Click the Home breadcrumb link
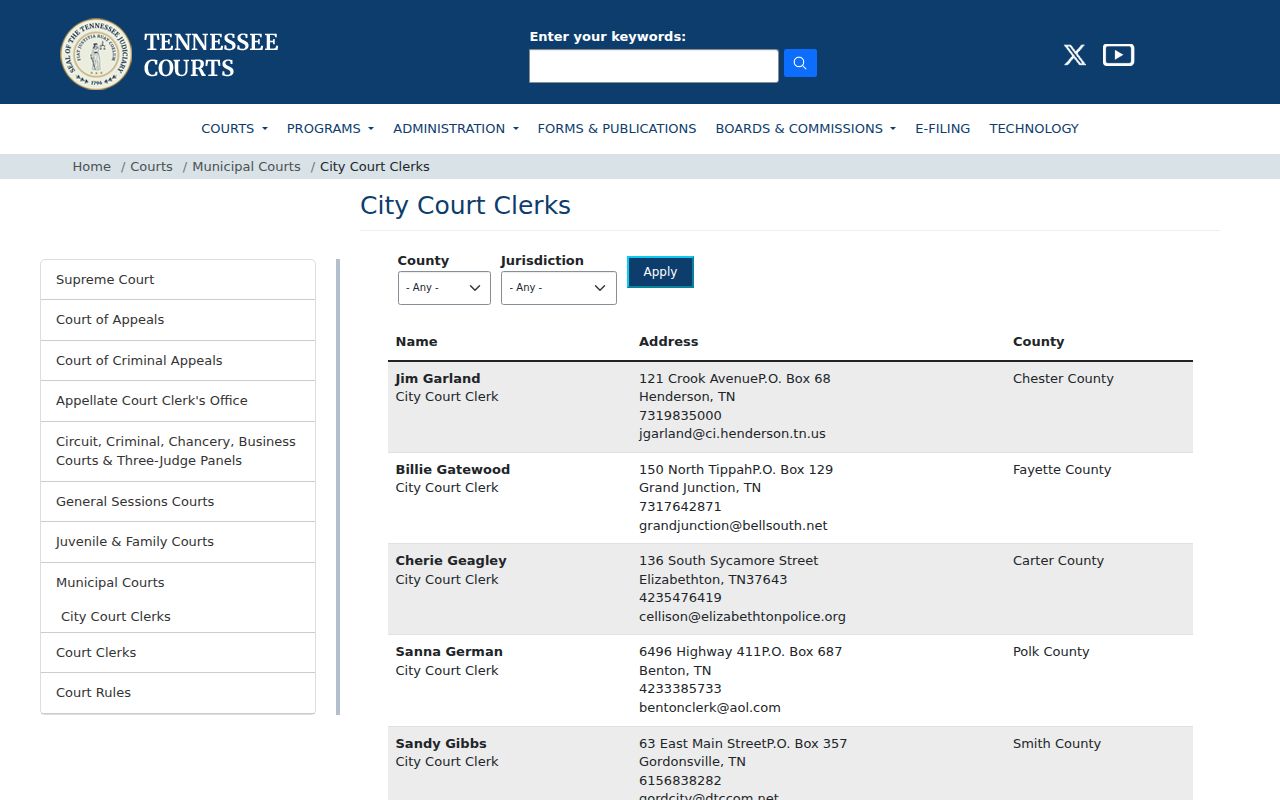The image size is (1280, 800). (x=92, y=167)
